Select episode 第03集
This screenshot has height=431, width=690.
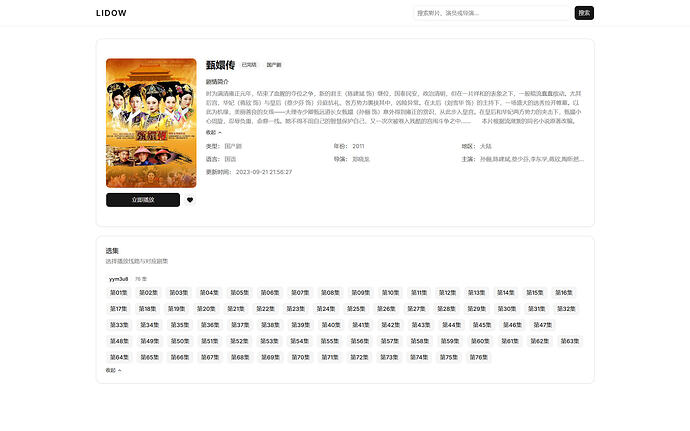[179, 293]
